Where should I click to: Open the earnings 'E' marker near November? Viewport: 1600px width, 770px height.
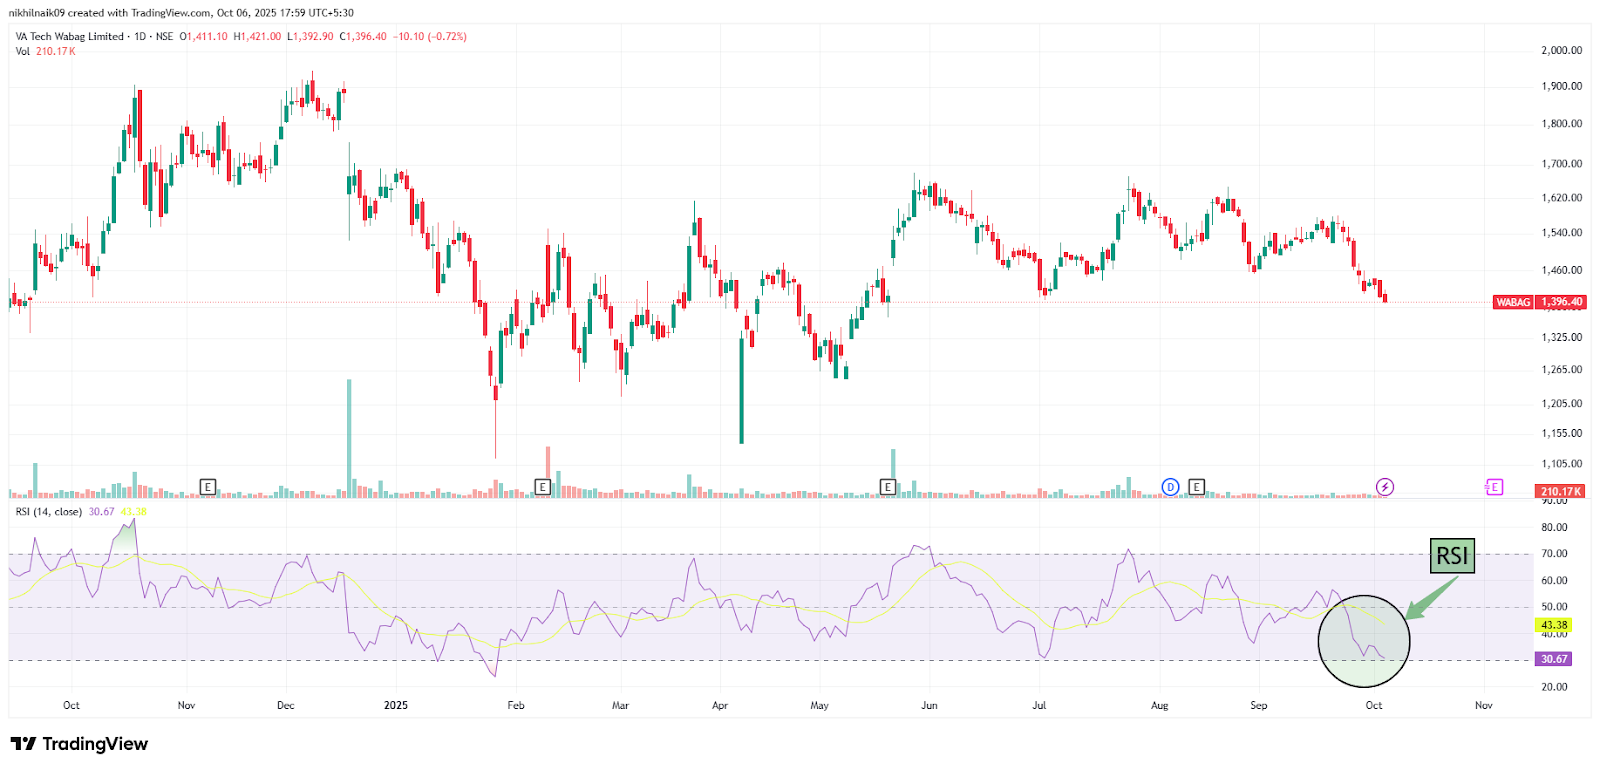[x=208, y=487]
